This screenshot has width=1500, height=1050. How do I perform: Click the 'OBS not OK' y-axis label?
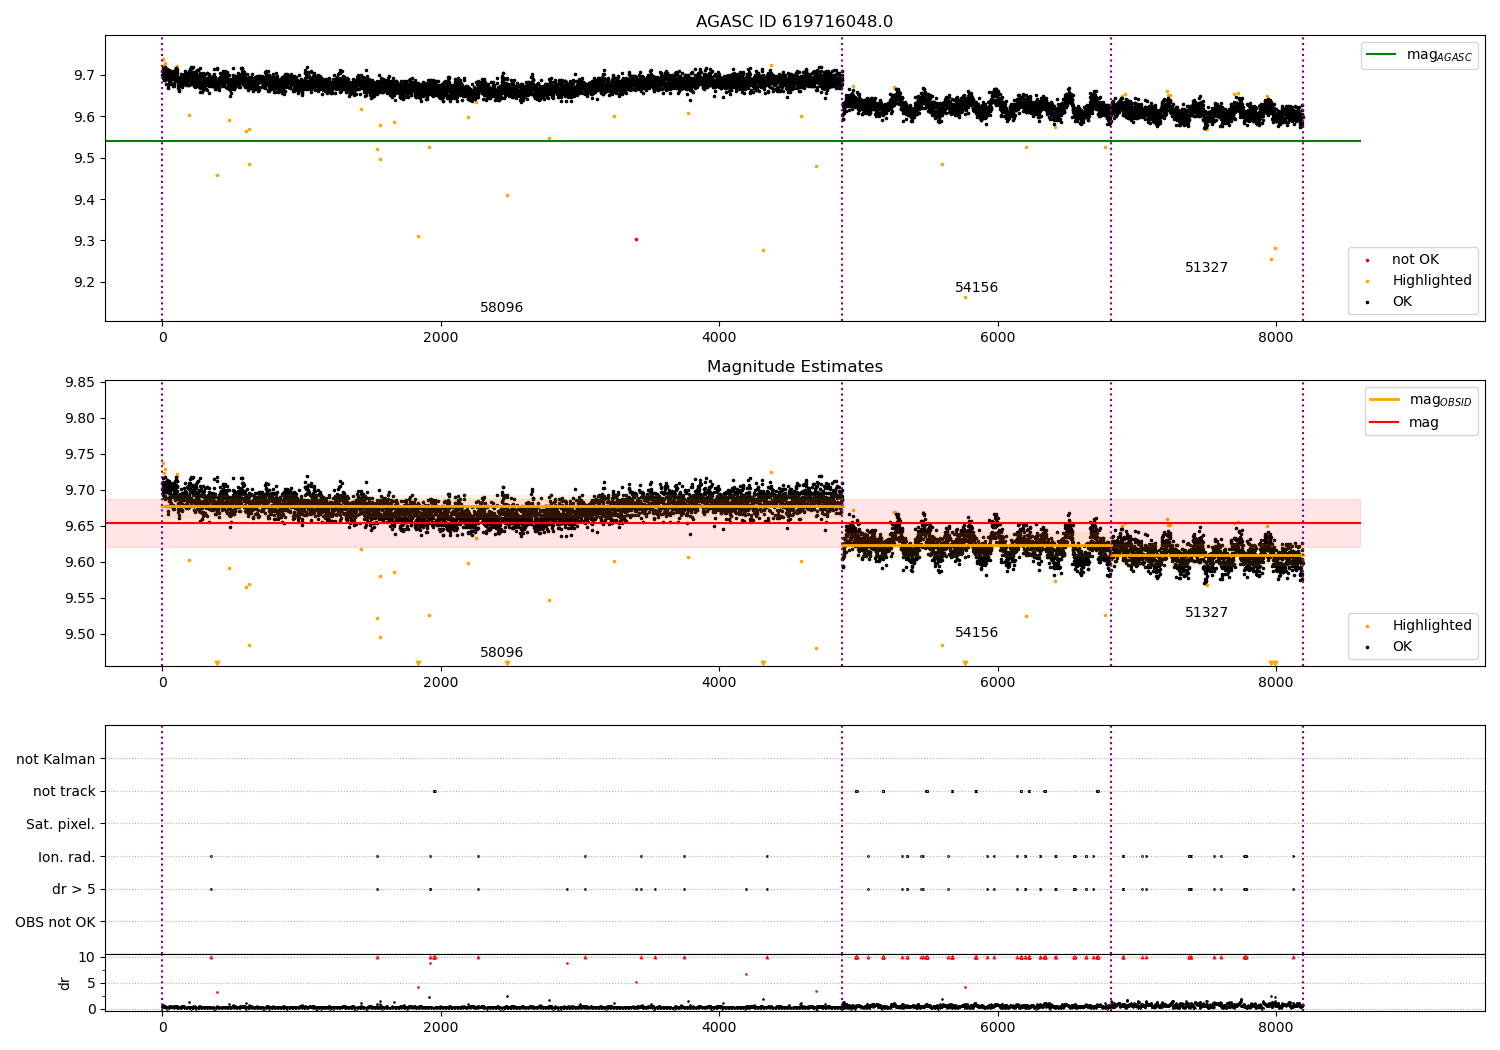click(x=55, y=922)
